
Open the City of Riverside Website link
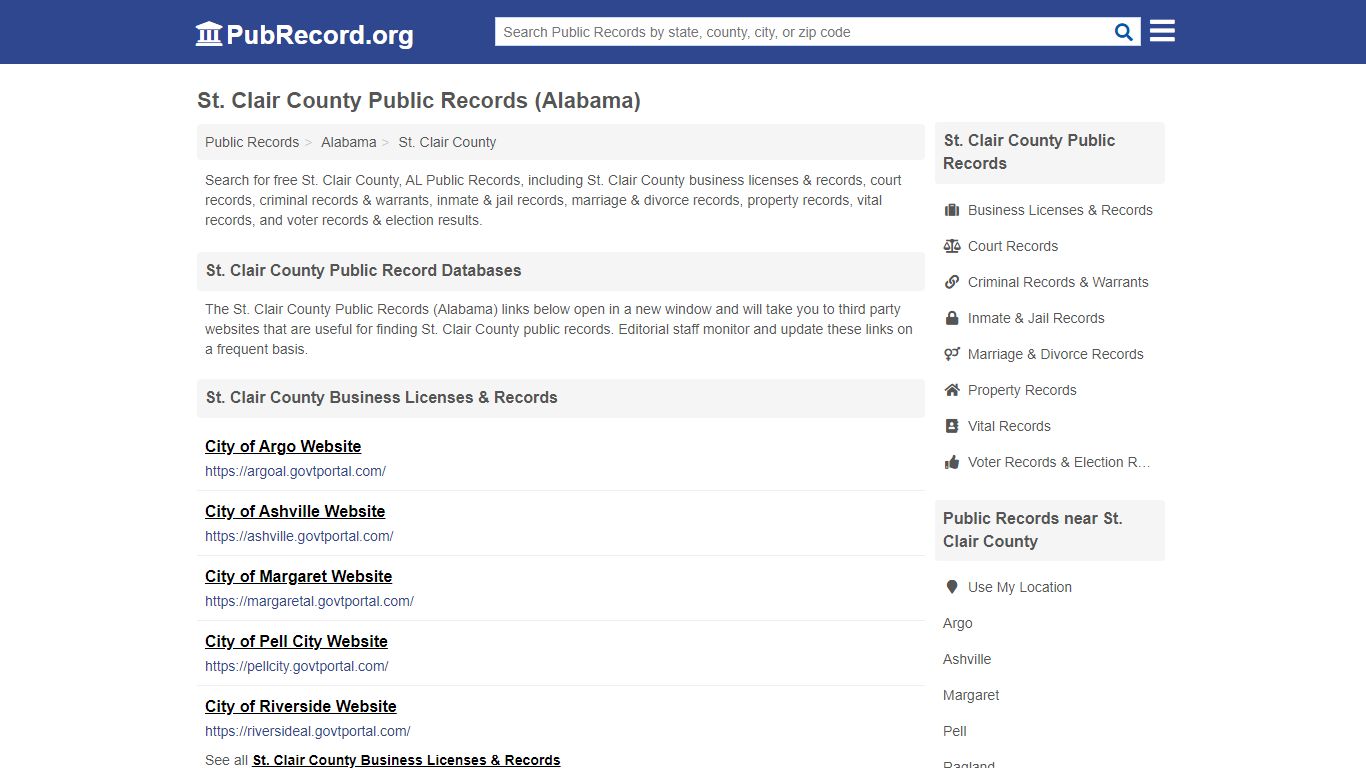pos(301,706)
